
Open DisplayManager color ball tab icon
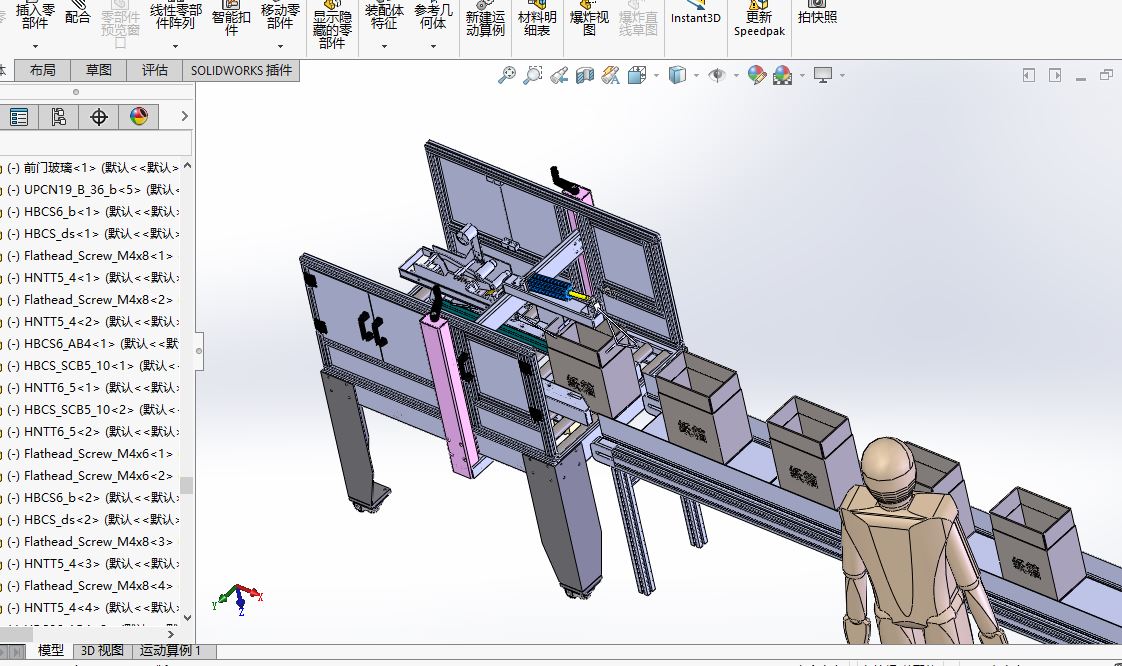139,117
